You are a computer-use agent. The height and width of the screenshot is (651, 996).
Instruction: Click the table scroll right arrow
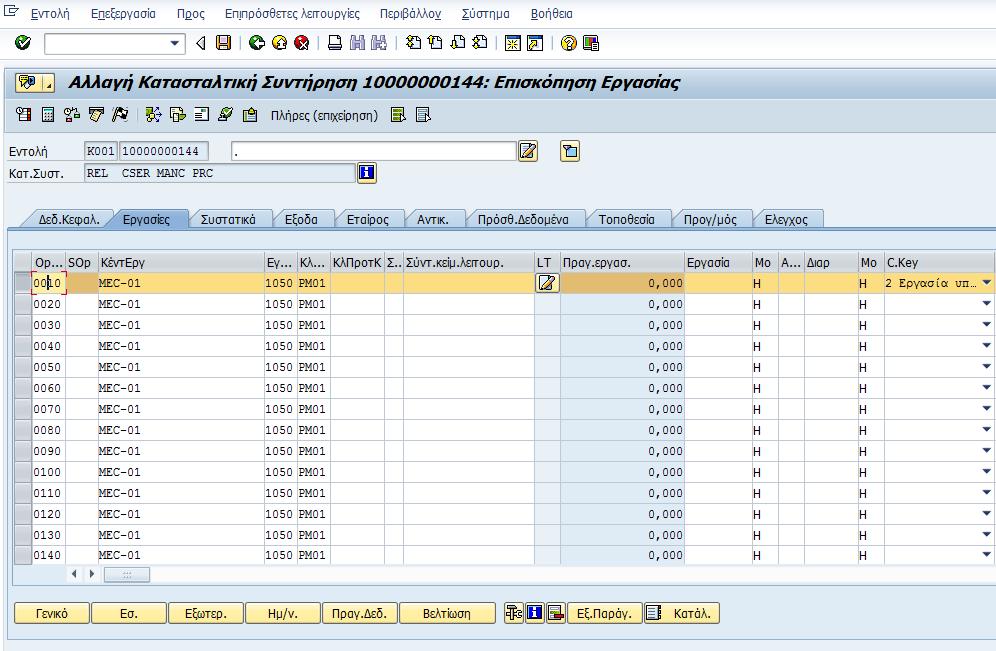pos(91,574)
